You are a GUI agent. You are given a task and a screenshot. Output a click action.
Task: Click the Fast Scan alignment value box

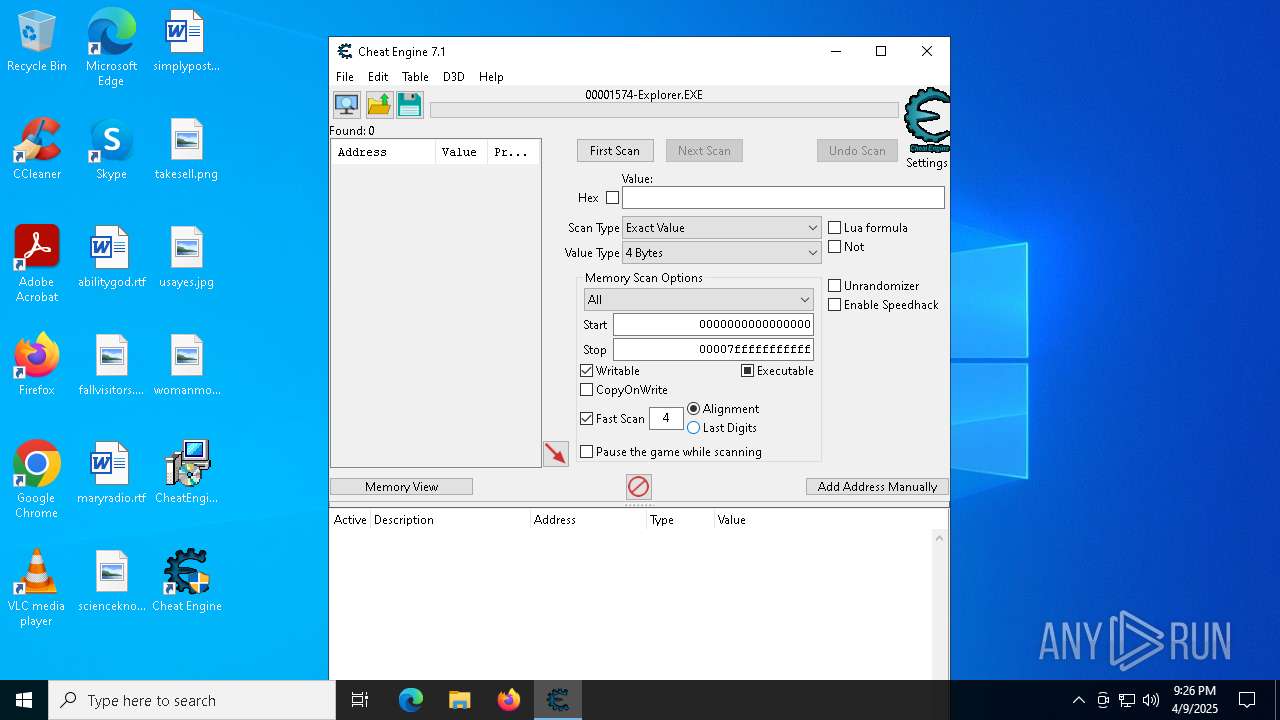coord(666,419)
